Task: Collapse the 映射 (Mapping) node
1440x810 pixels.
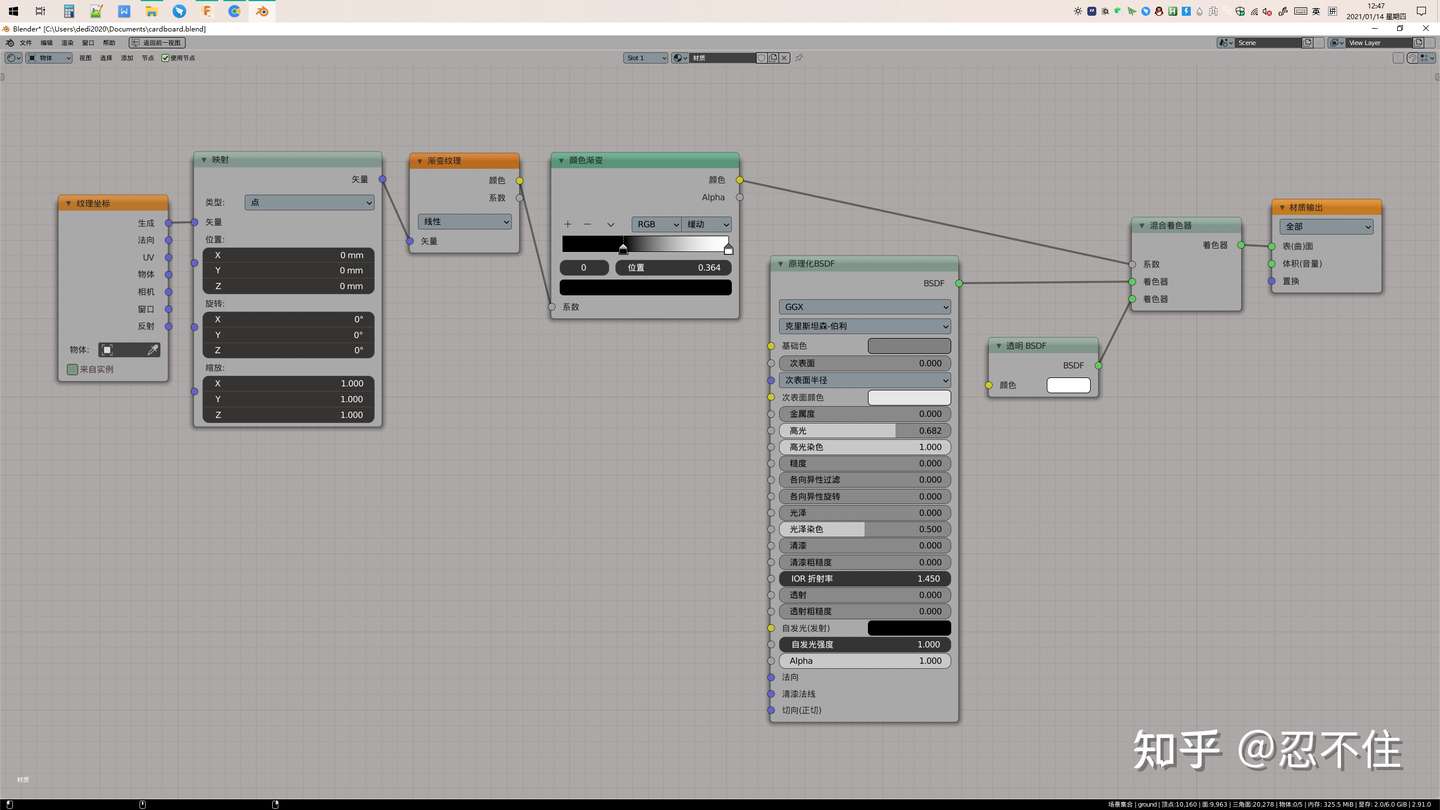Action: pos(204,160)
